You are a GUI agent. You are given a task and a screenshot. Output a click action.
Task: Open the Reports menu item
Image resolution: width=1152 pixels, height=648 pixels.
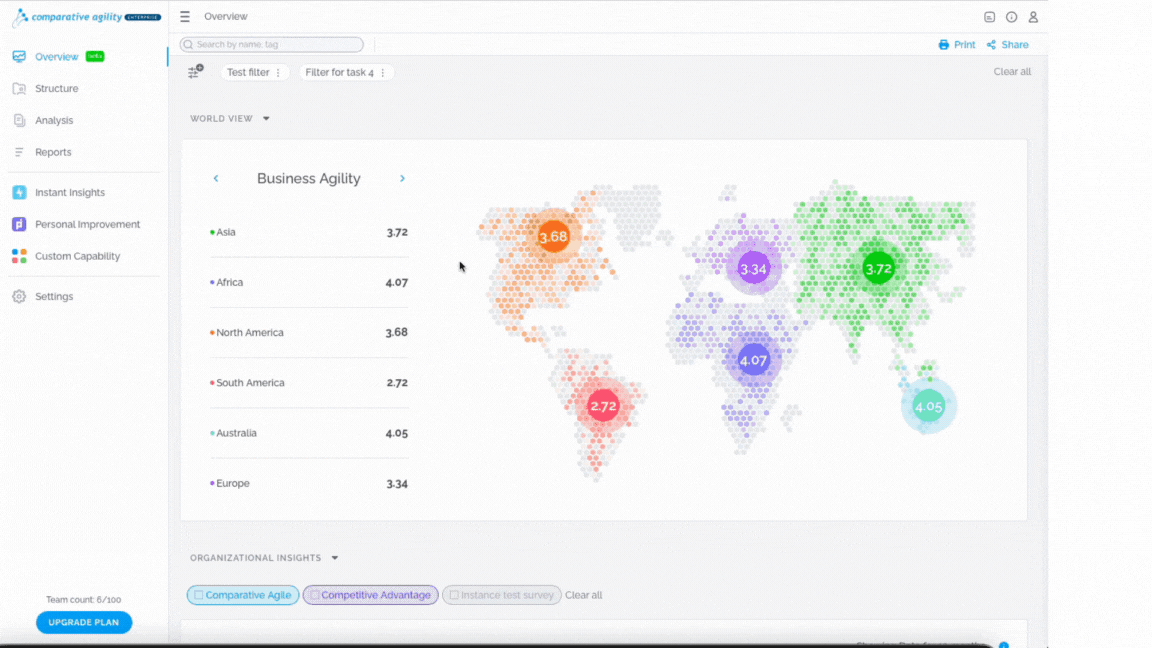point(53,152)
